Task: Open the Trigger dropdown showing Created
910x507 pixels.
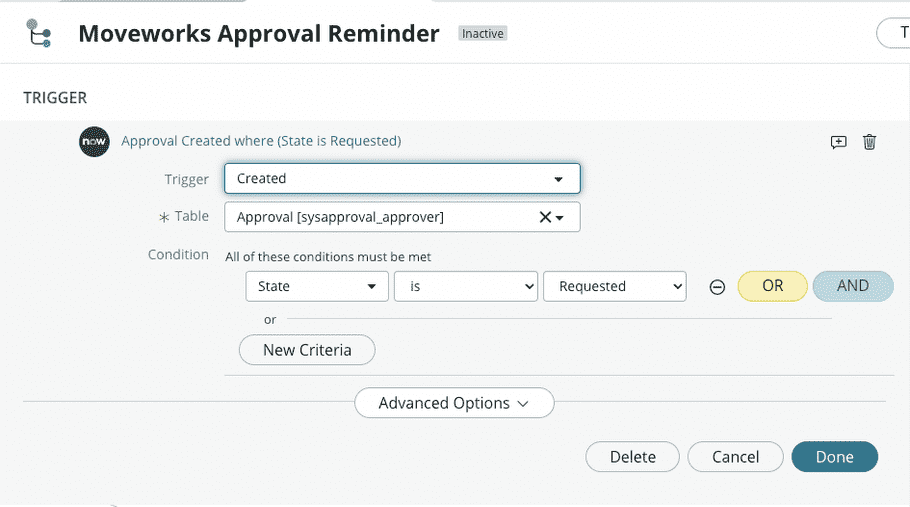Action: (402, 178)
